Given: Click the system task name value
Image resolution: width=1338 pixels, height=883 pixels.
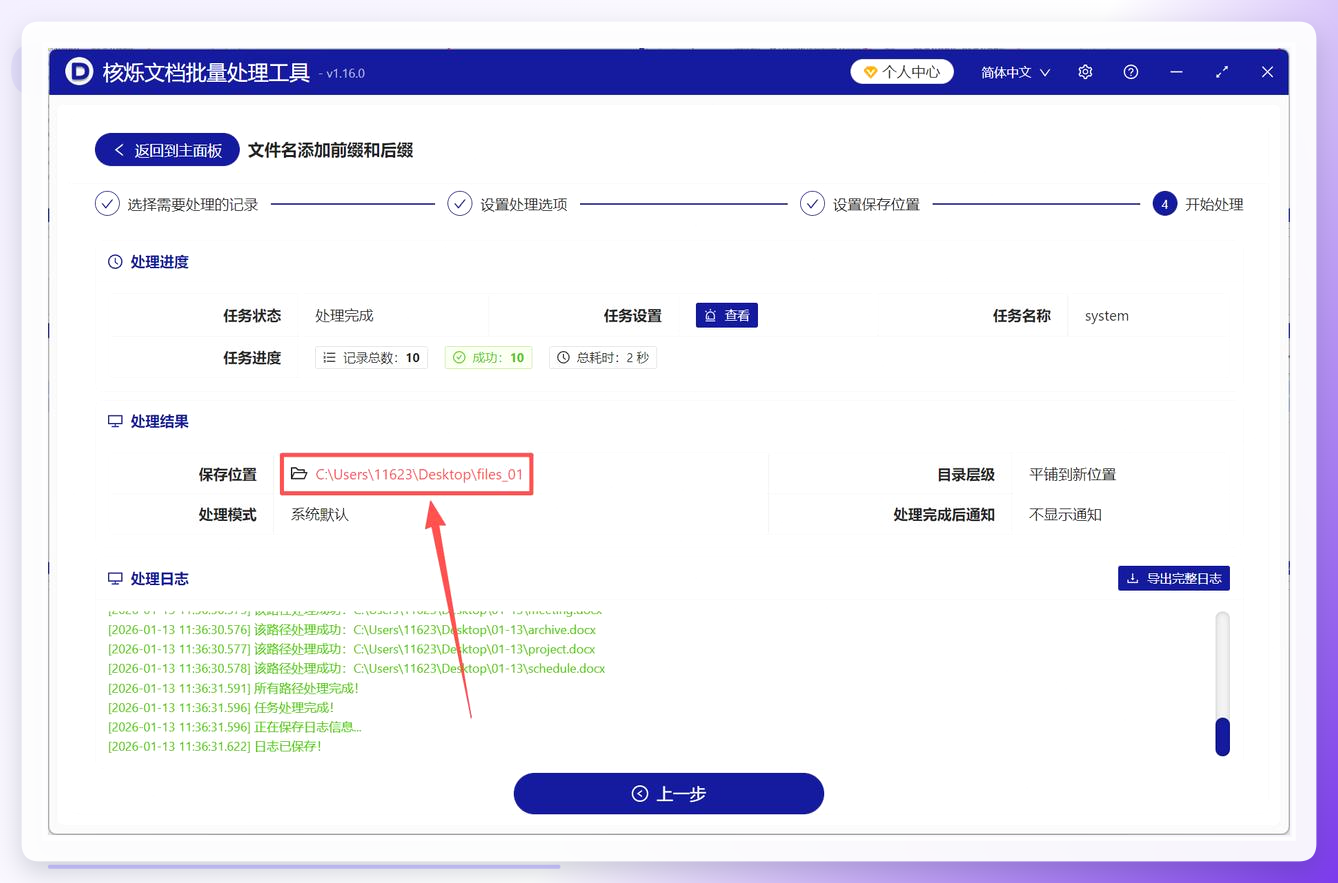Looking at the screenshot, I should (1107, 316).
